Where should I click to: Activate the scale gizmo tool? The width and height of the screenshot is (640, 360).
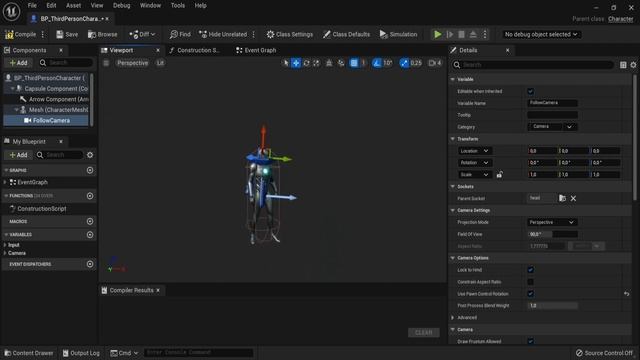316,63
